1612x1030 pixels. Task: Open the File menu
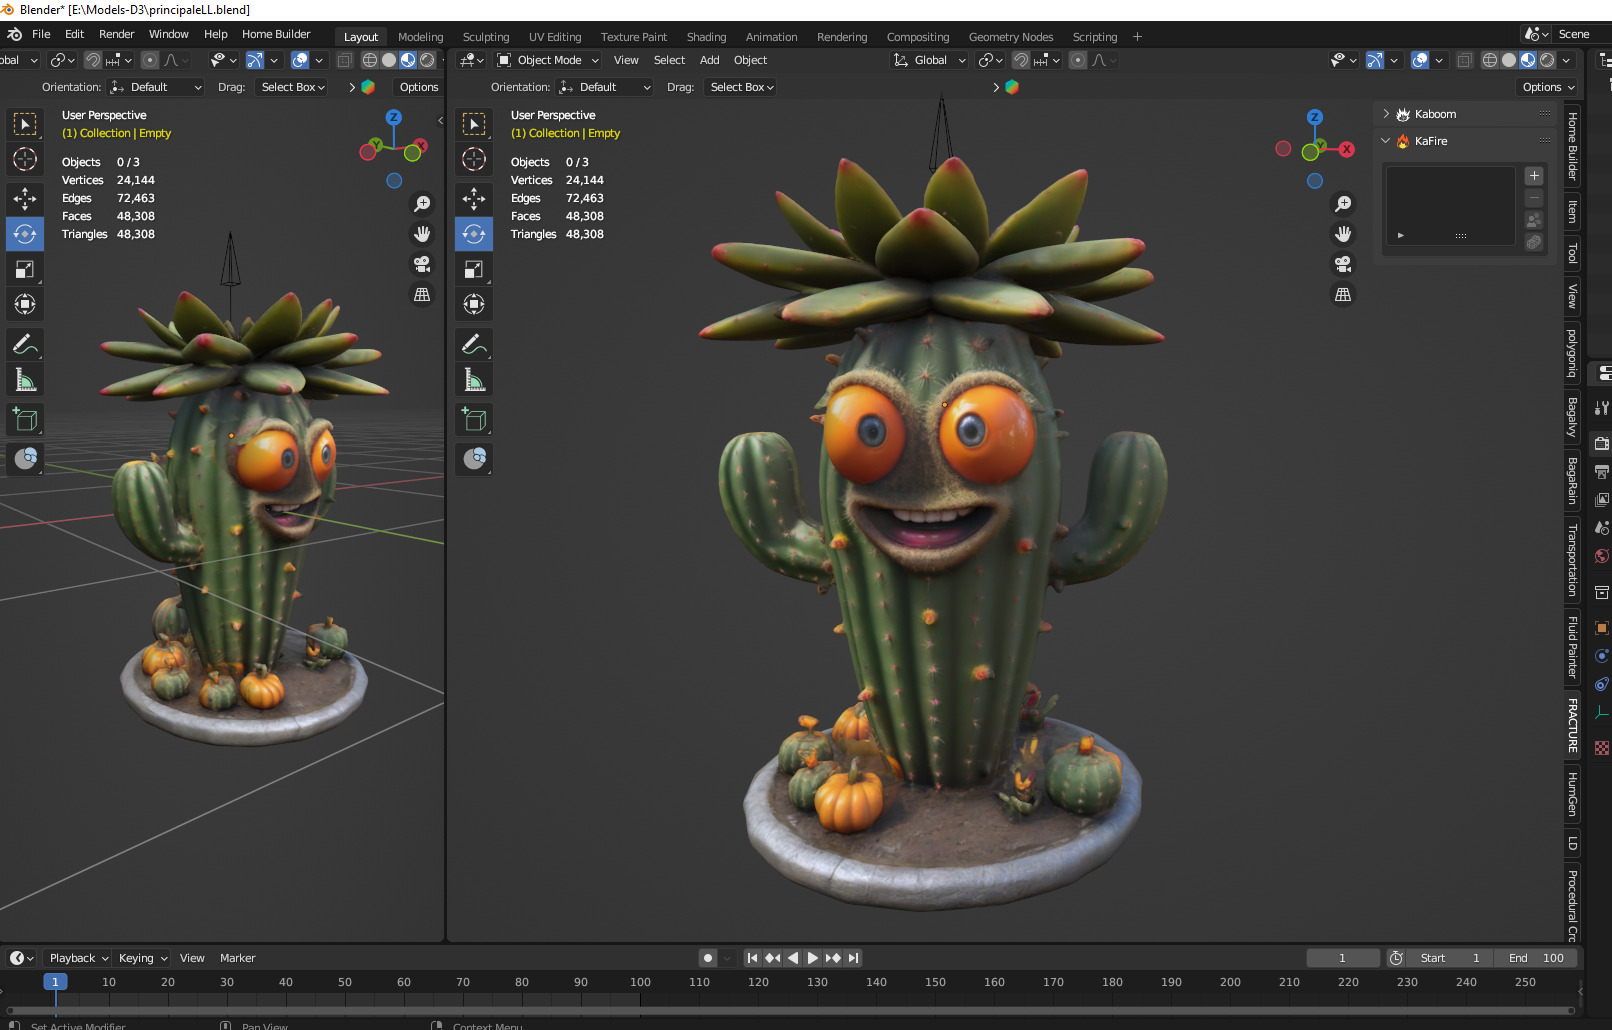pyautogui.click(x=41, y=34)
